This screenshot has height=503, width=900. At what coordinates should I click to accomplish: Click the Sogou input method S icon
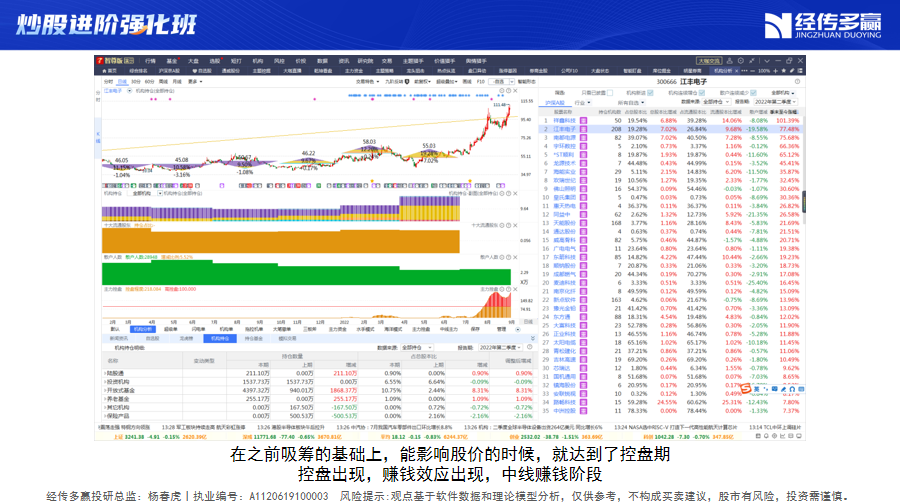coord(746,389)
